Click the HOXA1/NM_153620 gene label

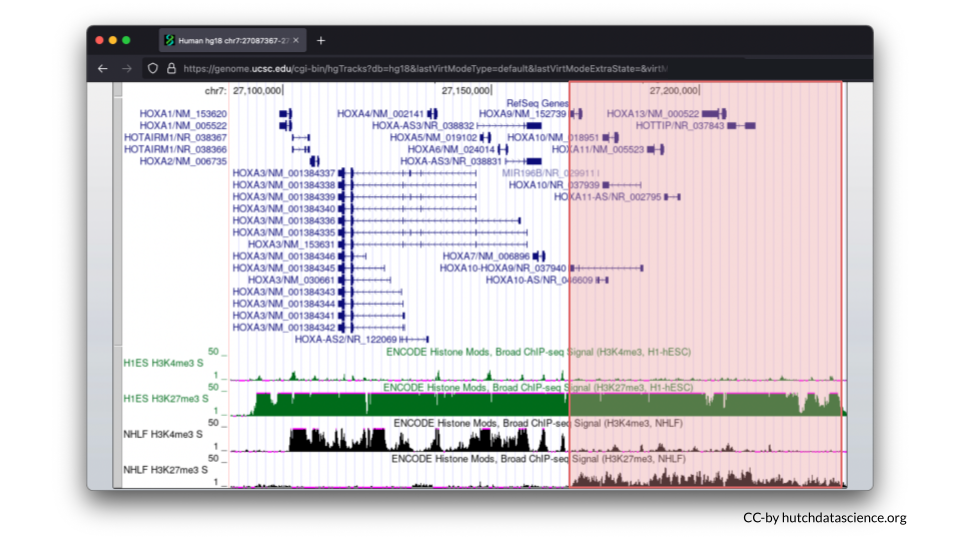tap(183, 114)
